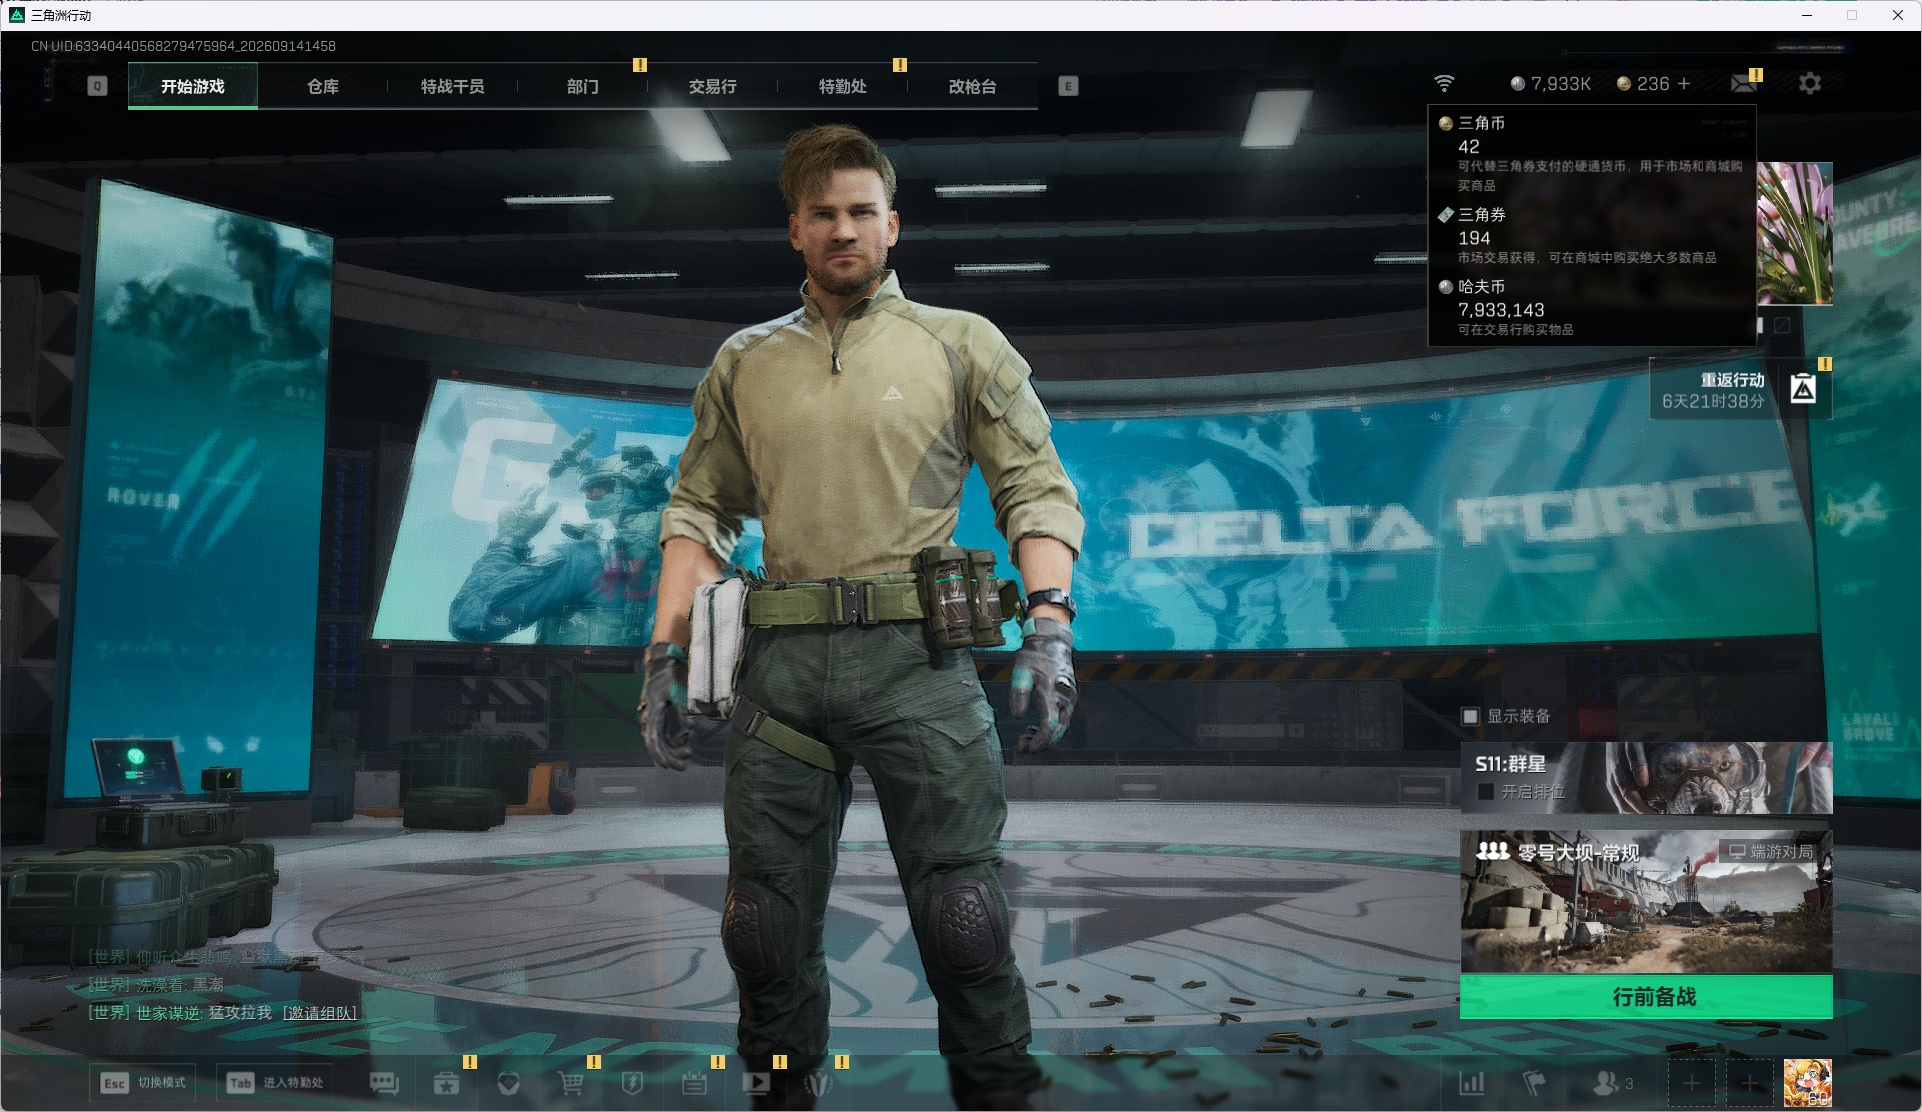Go to the 部门 tab
This screenshot has width=1922, height=1112.
(583, 86)
